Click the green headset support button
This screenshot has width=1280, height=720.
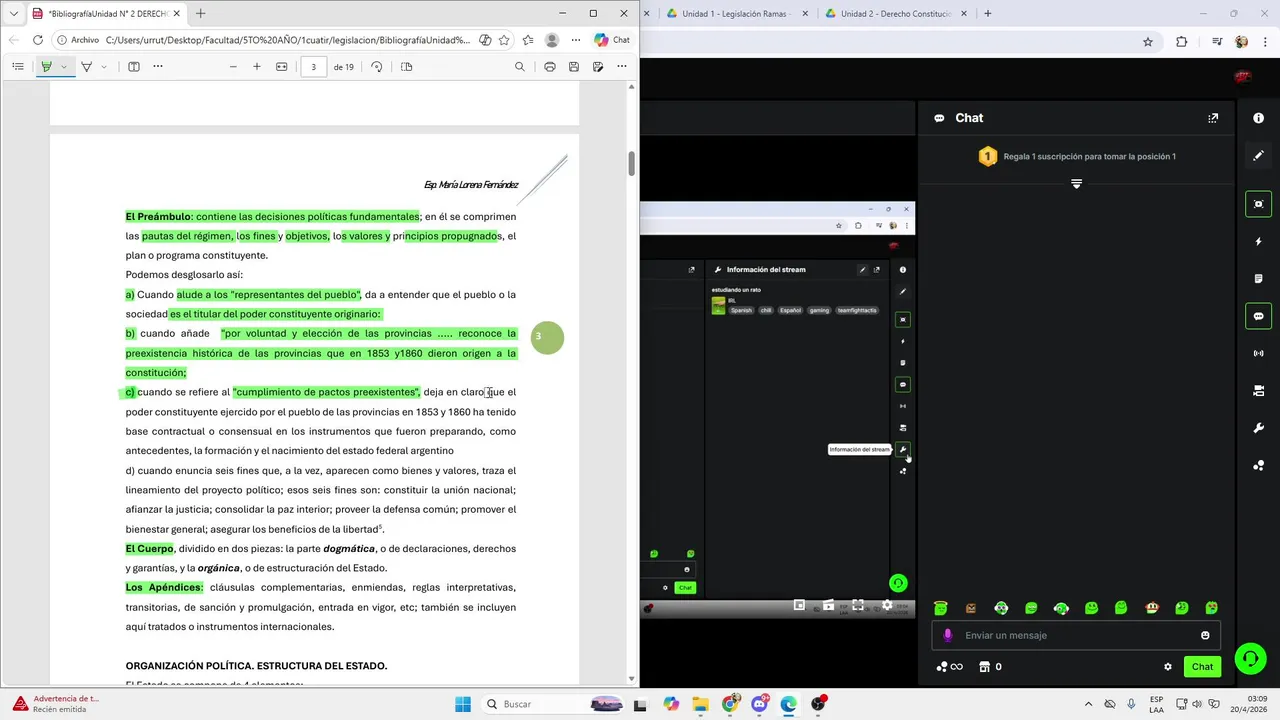pos(1250,658)
